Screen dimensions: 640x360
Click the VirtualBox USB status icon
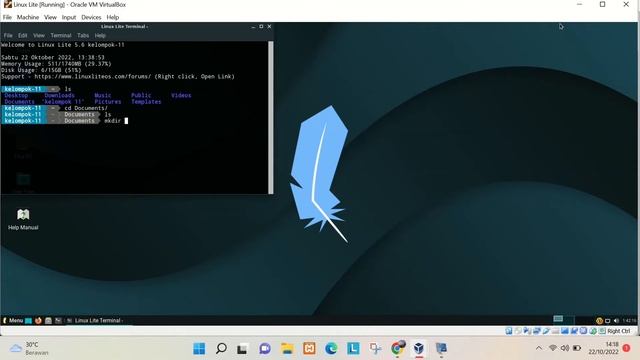pos(546,331)
